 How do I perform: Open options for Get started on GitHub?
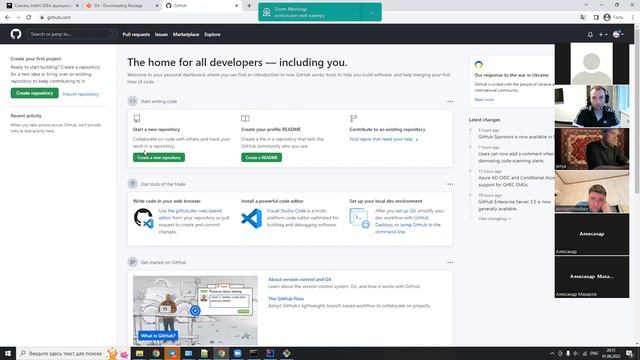[450, 262]
